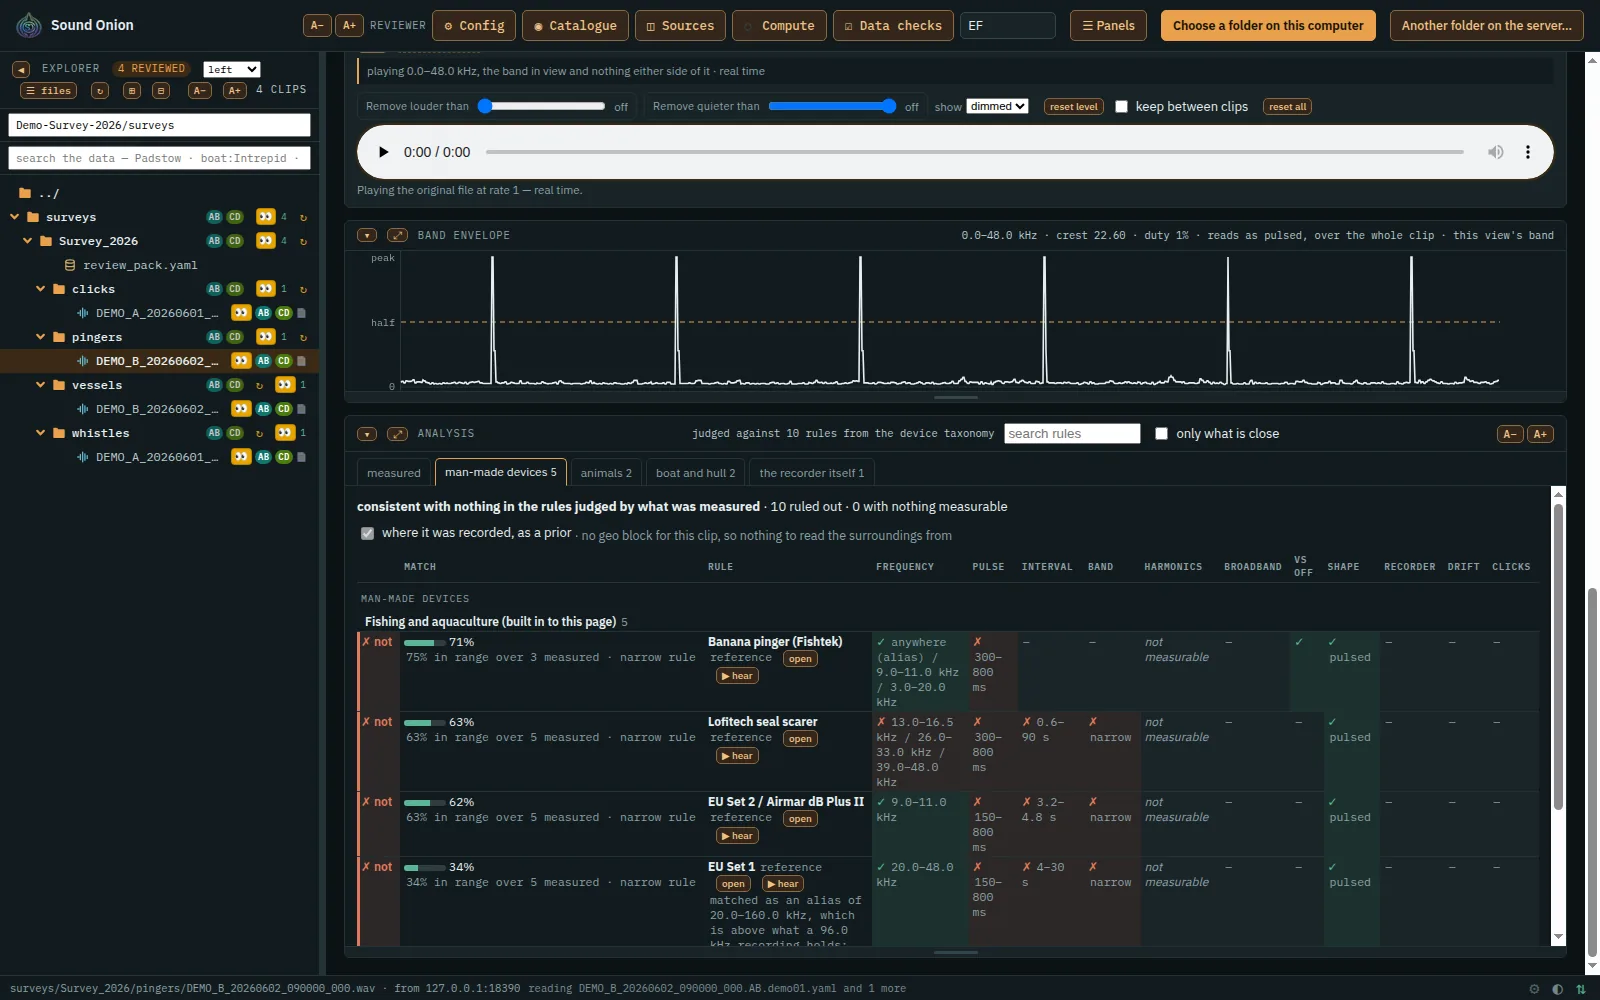Enable keep between clips checkbox

point(1121,107)
